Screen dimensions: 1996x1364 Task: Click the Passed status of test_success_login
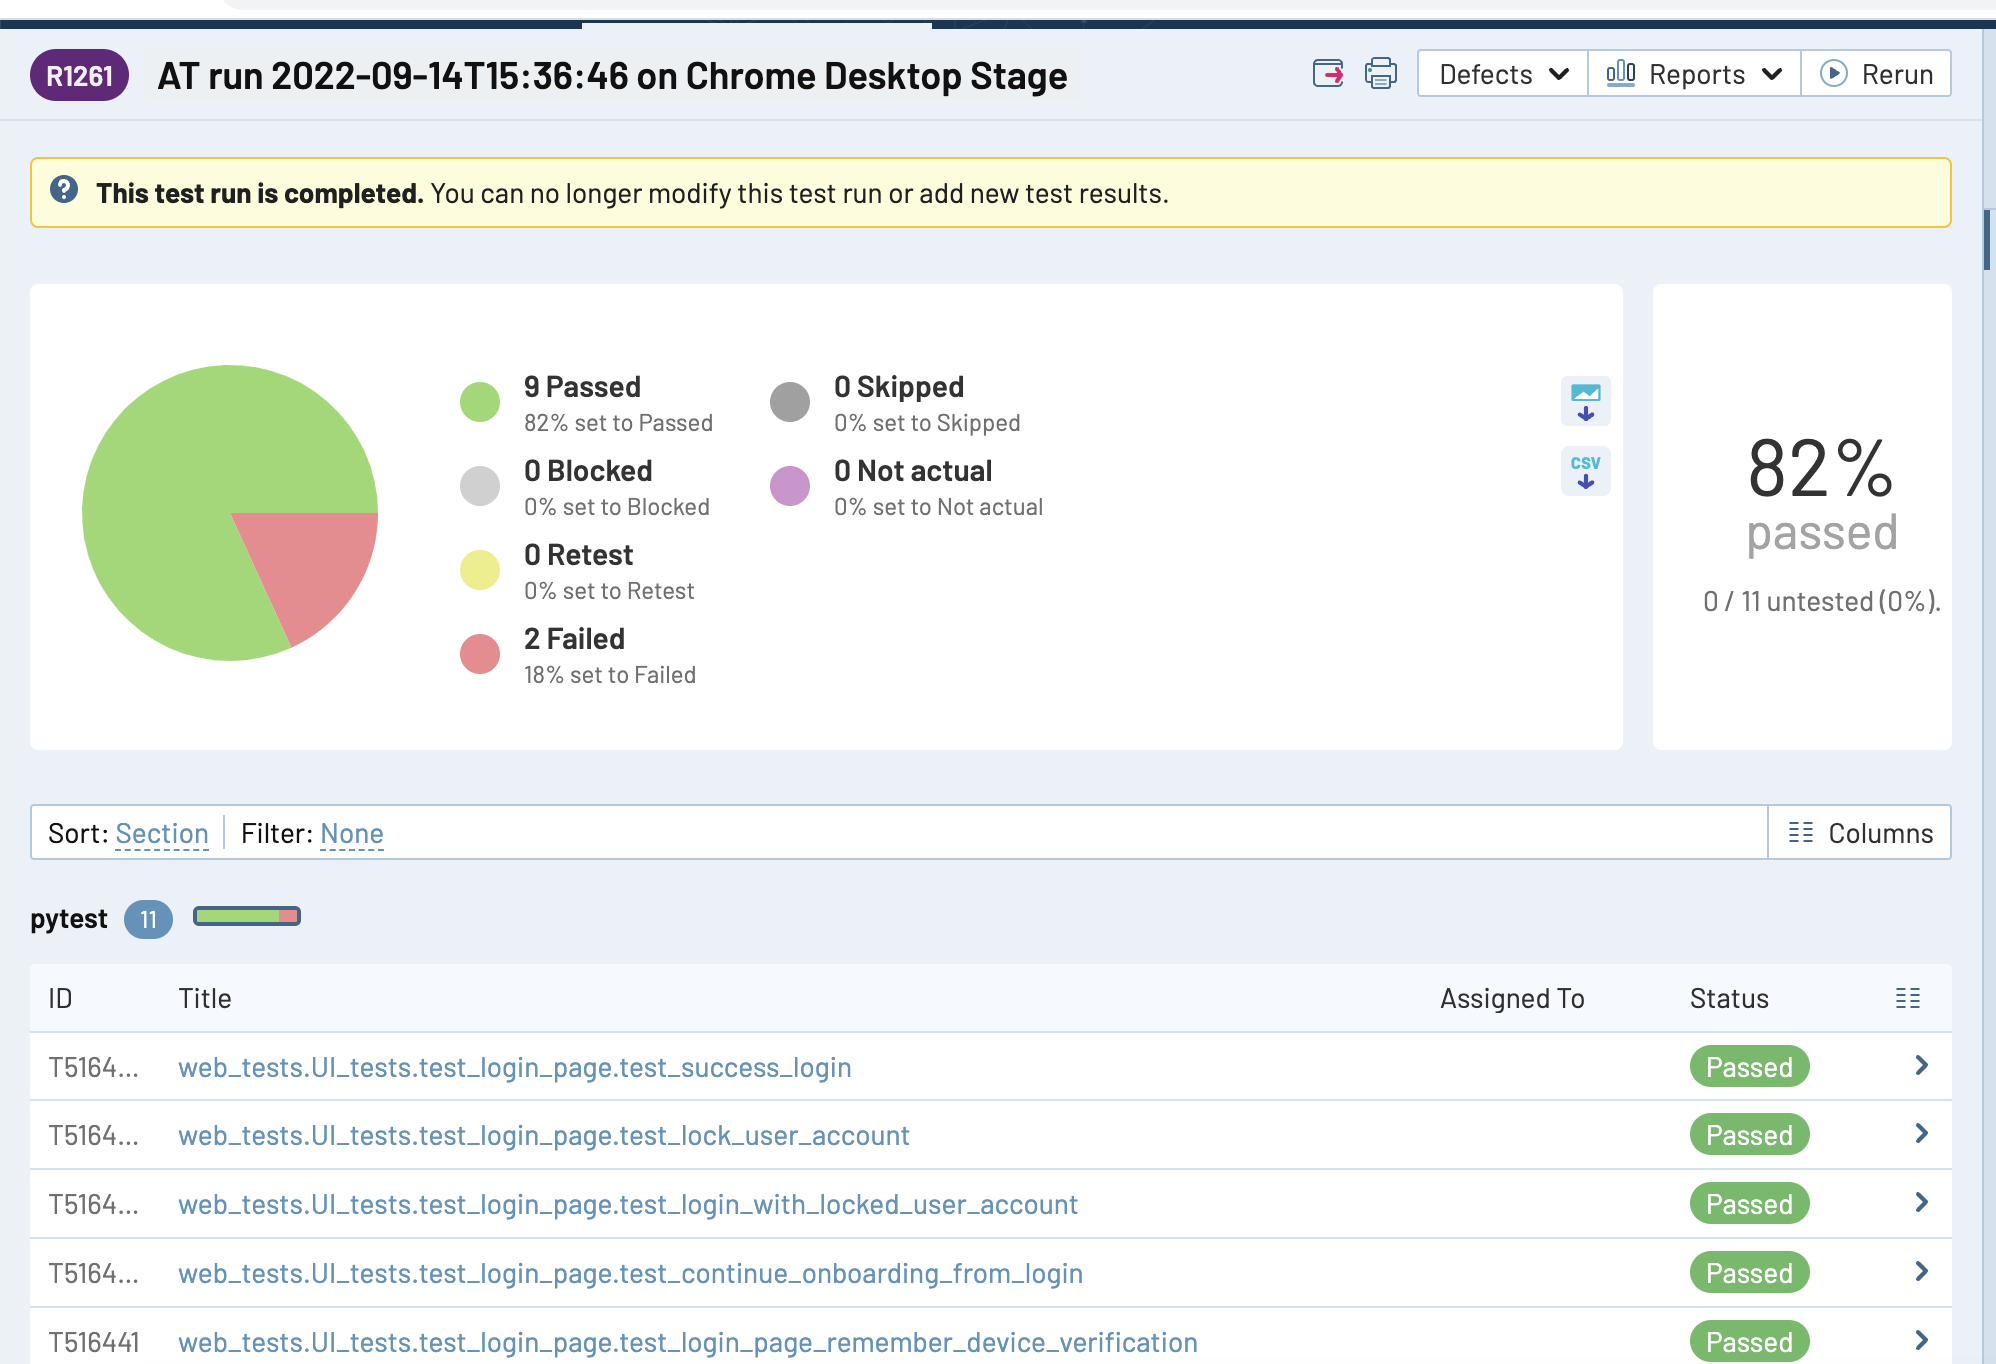tap(1749, 1067)
